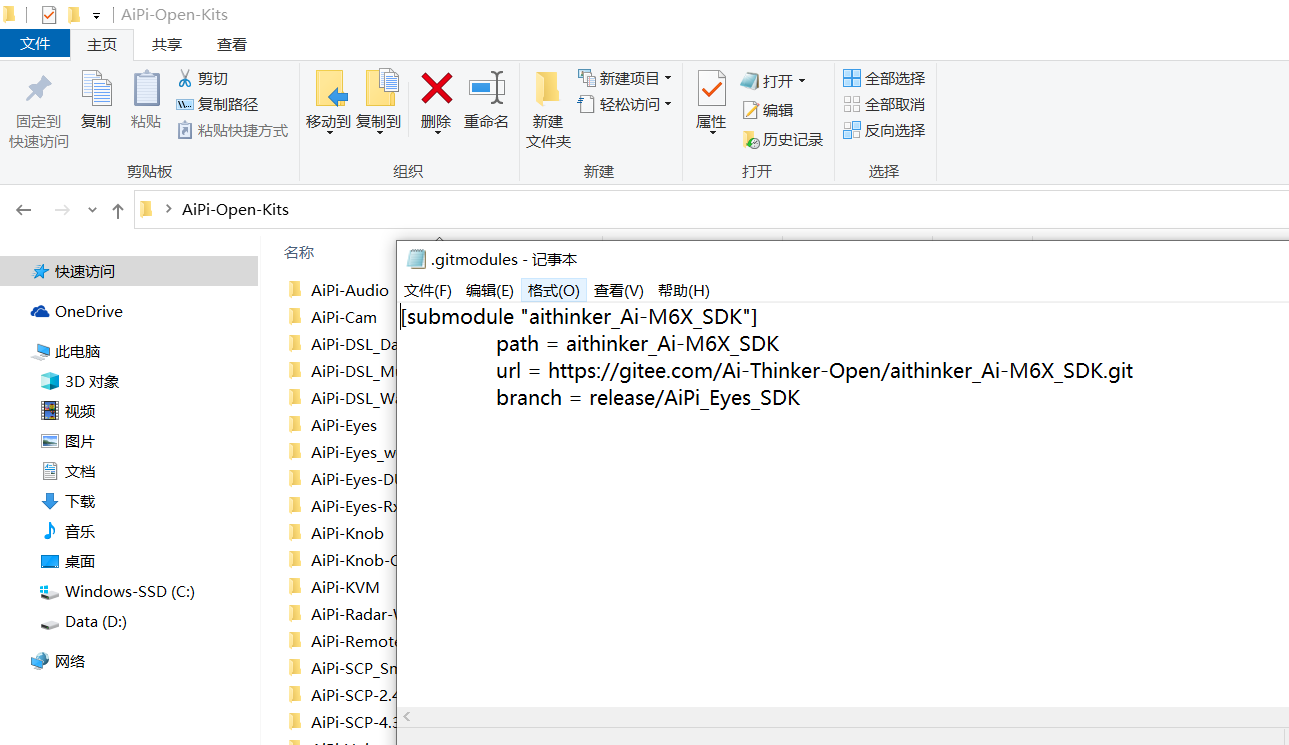Click the Properties checkmark icon in title bar
Image resolution: width=1289 pixels, height=745 pixels.
pyautogui.click(x=49, y=15)
